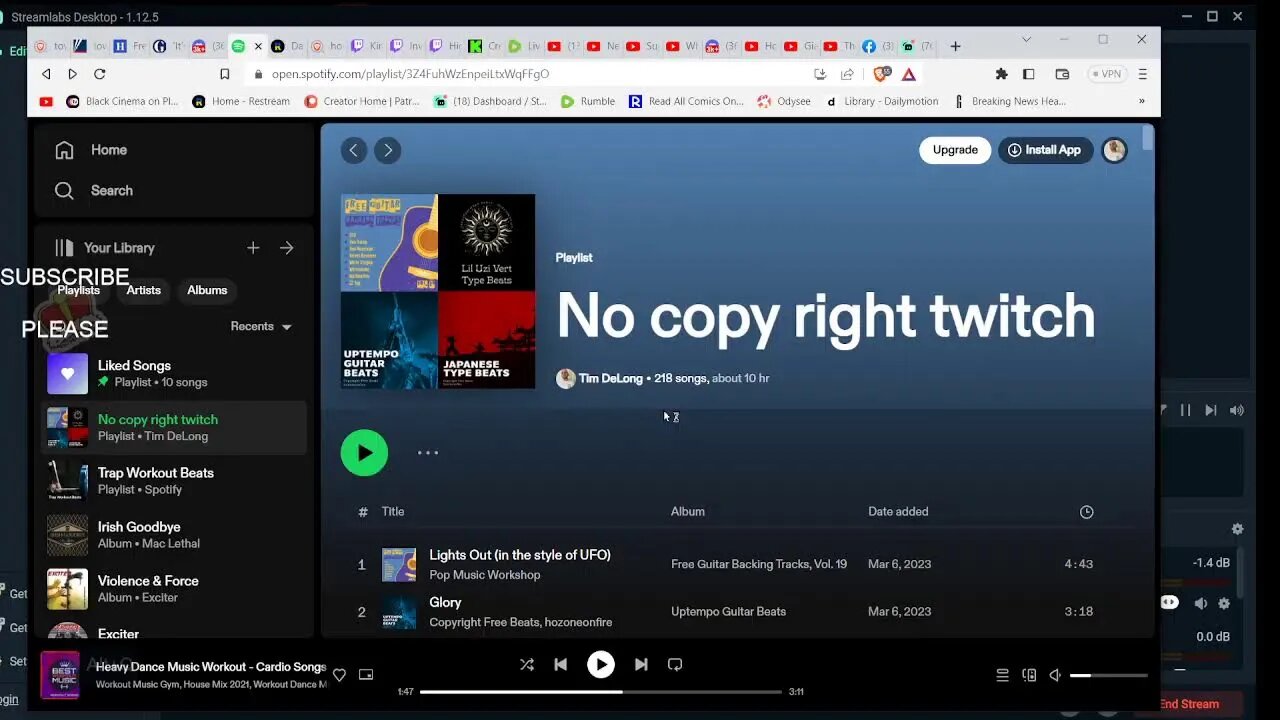Filter library by Artists
Screen dimensions: 1280x720
point(143,290)
